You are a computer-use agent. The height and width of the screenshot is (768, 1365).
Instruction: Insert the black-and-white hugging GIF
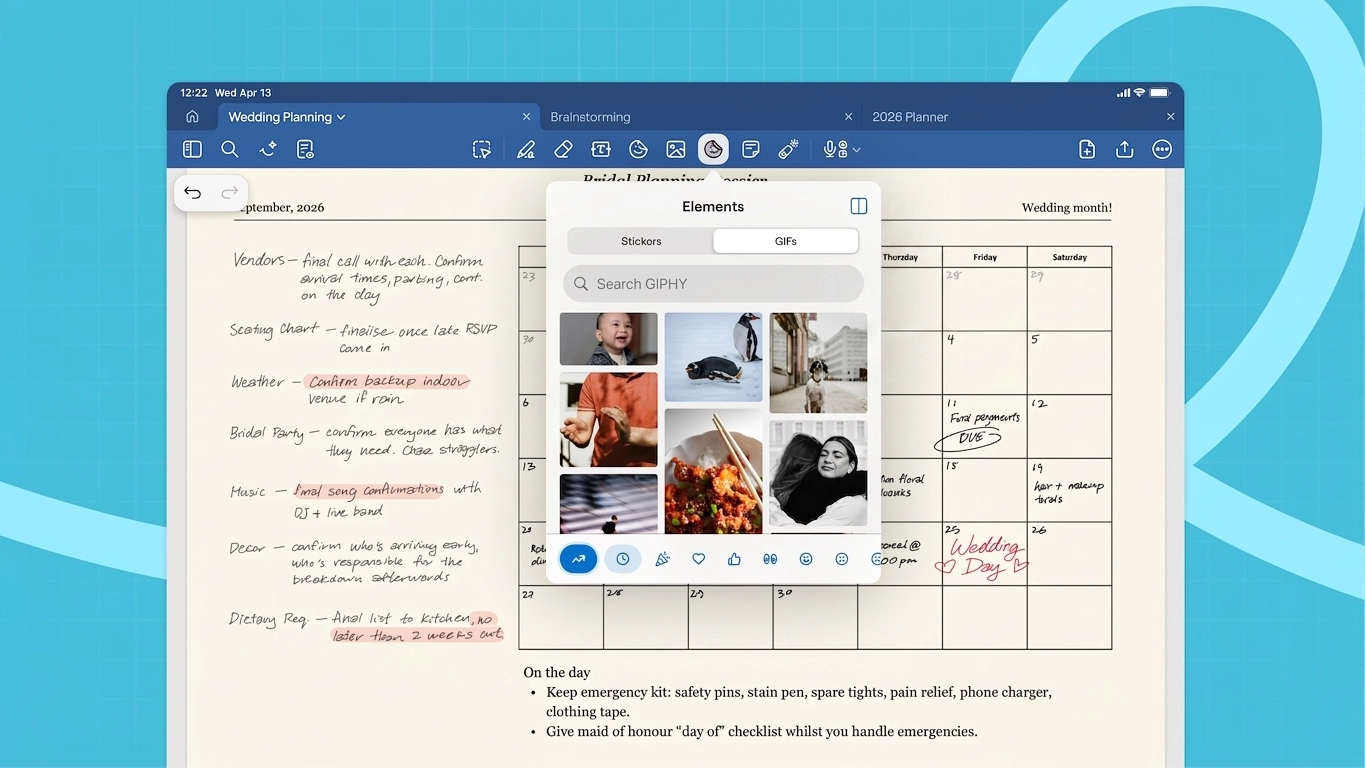(x=818, y=473)
